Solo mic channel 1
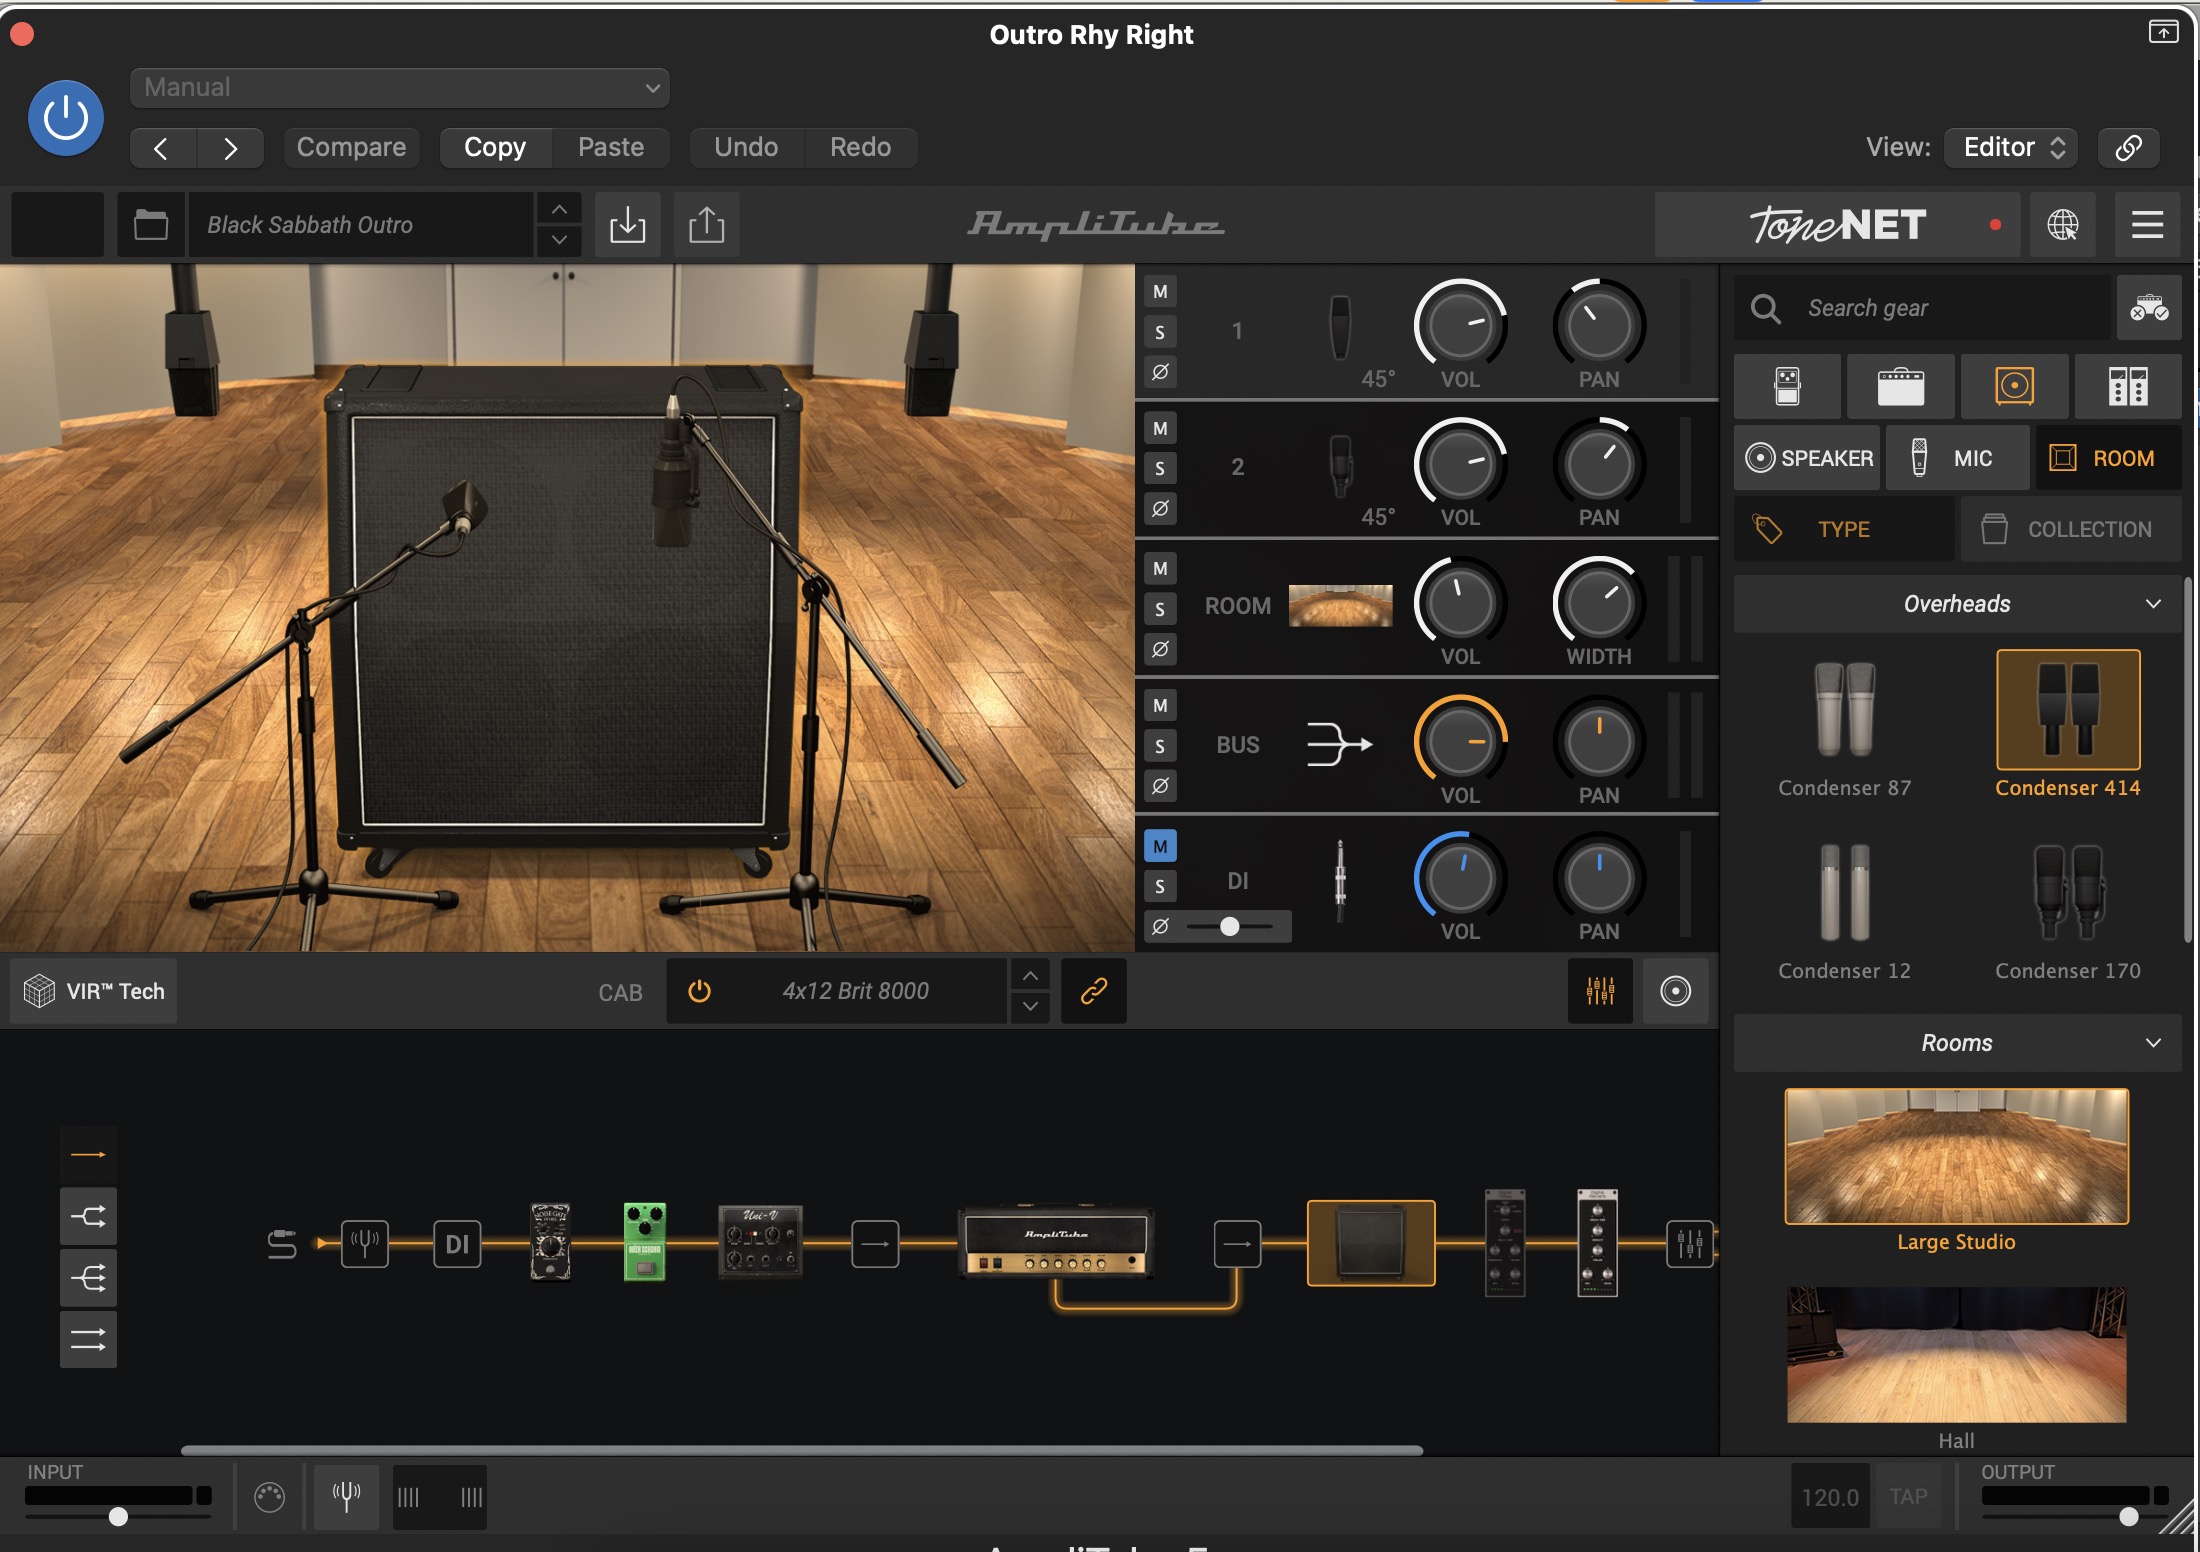The image size is (2200, 1552). tap(1160, 332)
